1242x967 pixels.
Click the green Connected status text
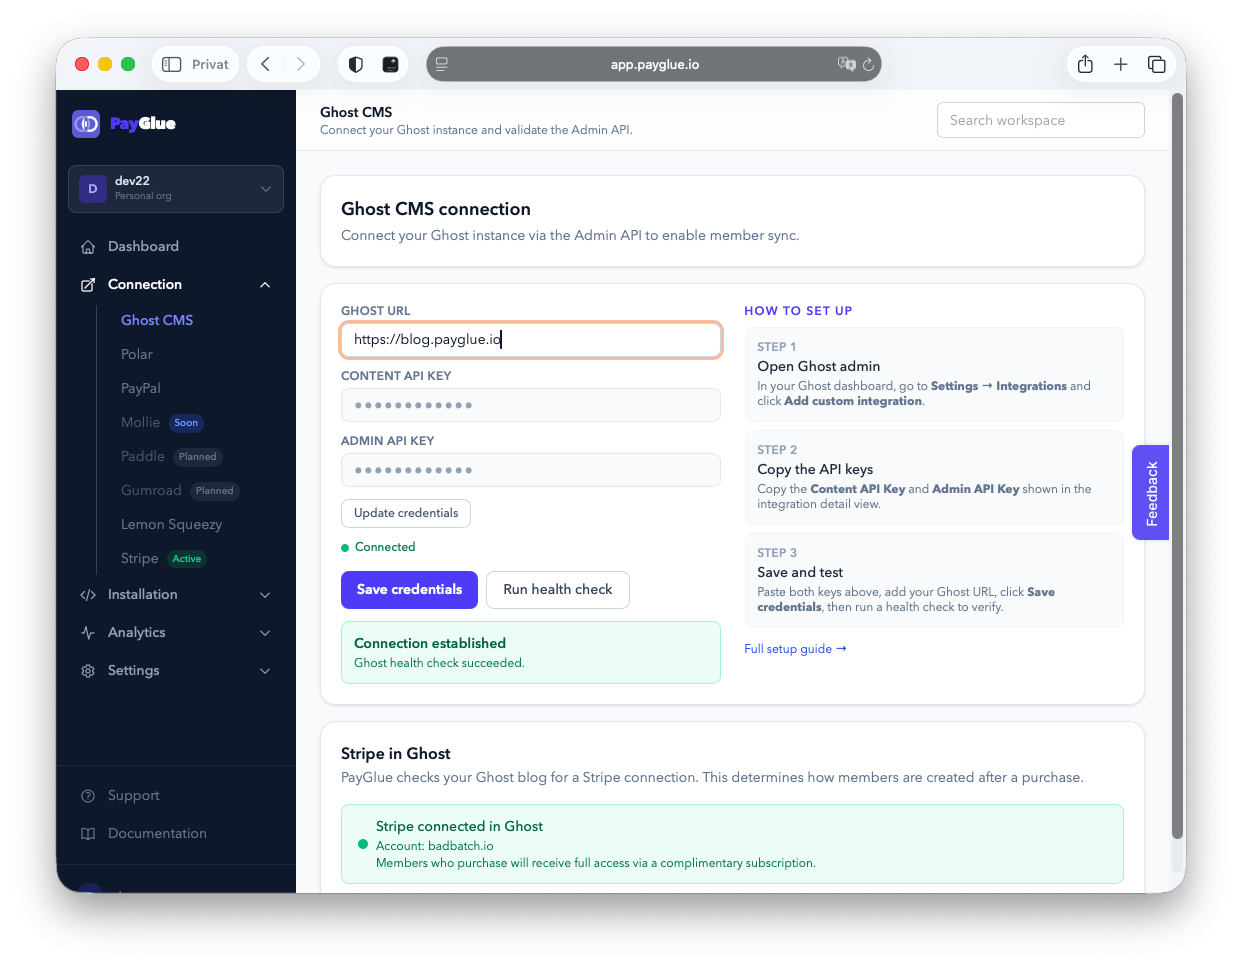coord(385,547)
